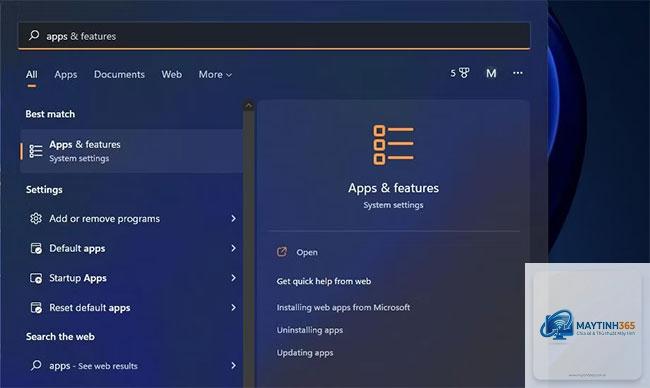650x388 pixels.
Task: Select Add or remove programs result
Action: pos(131,218)
